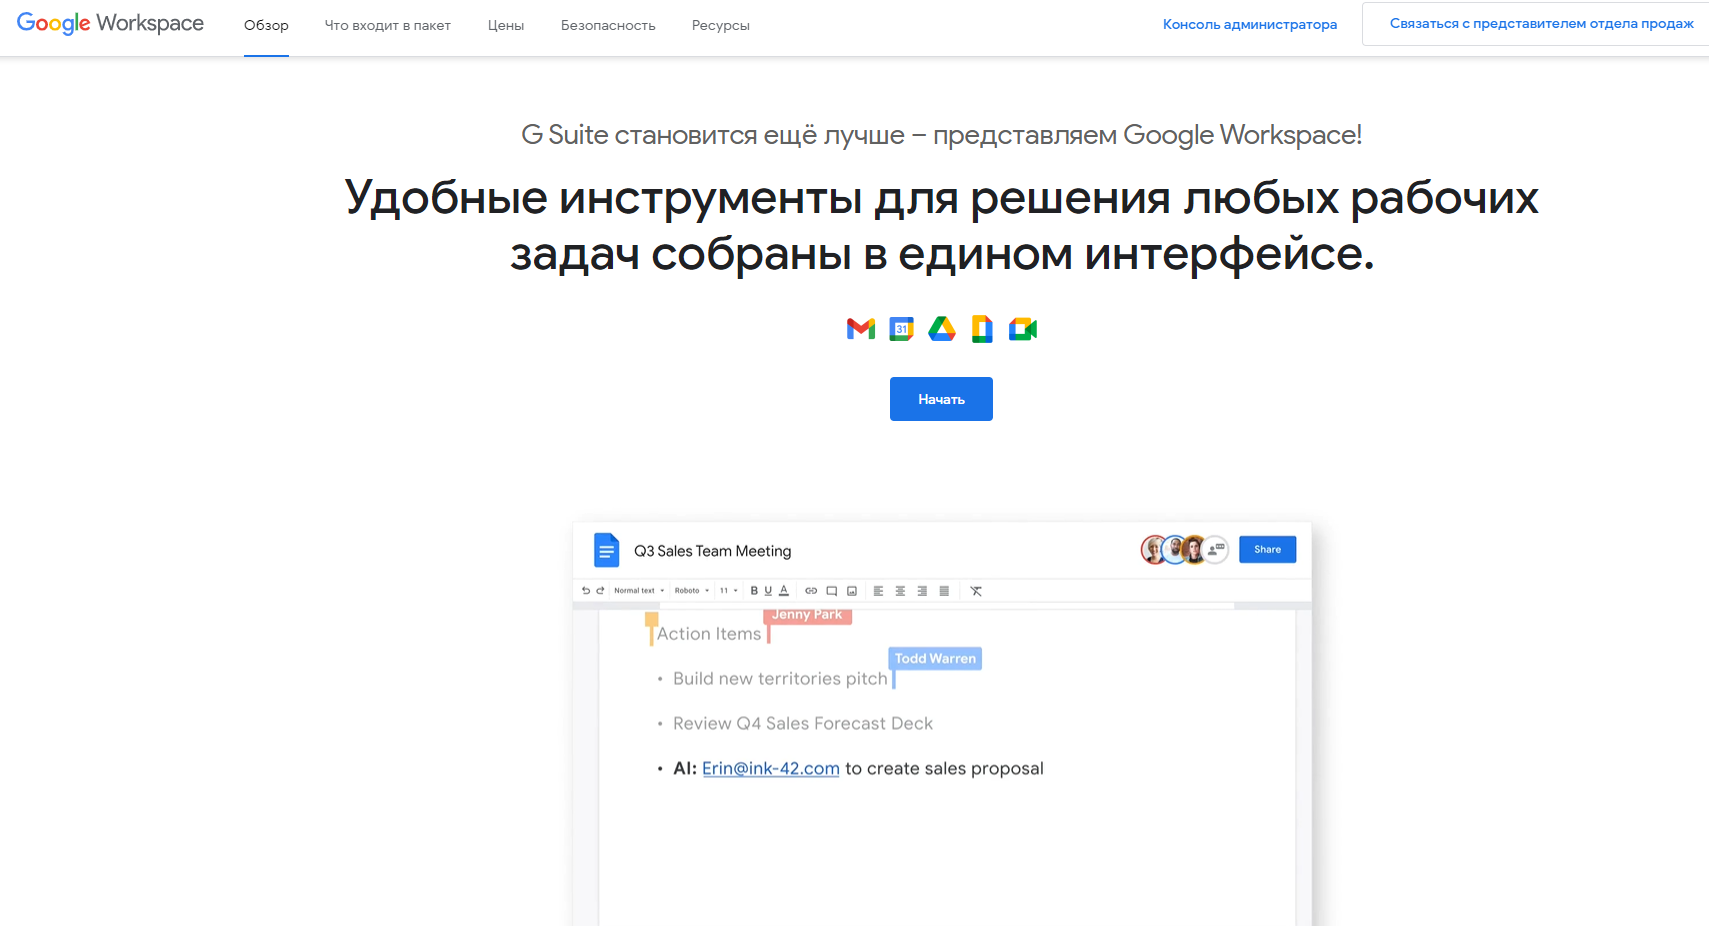This screenshot has height=926, width=1709.
Task: Open the font size 11 dropdown
Action: 729,591
